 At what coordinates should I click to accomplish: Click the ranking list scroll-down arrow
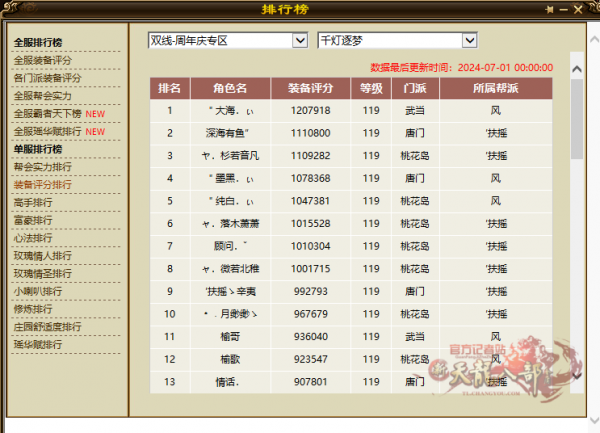click(x=577, y=376)
